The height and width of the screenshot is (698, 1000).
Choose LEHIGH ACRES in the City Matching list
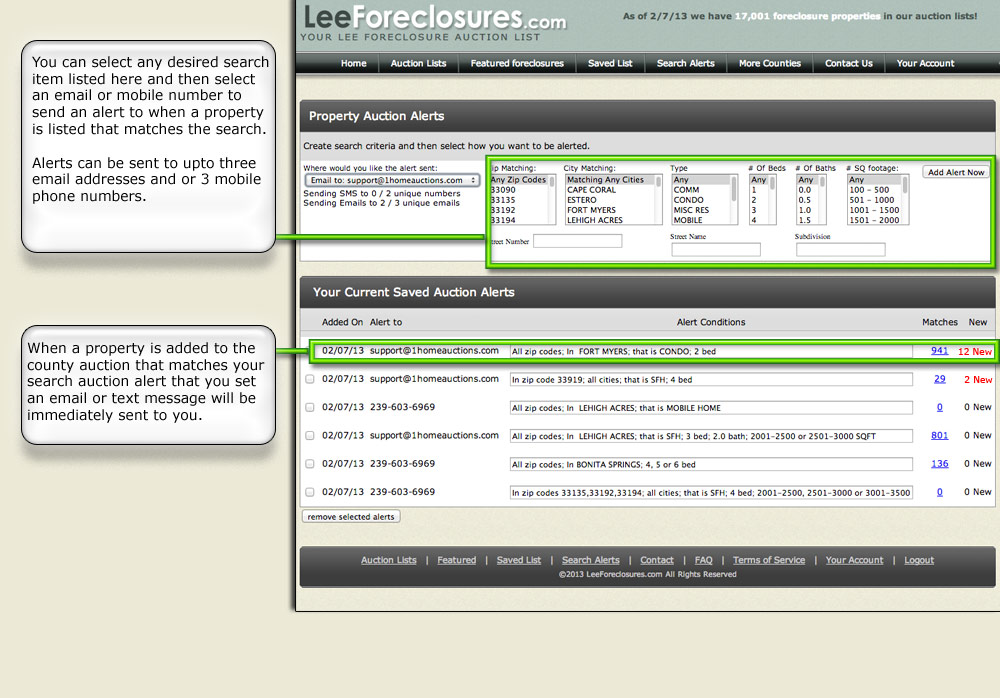(594, 220)
